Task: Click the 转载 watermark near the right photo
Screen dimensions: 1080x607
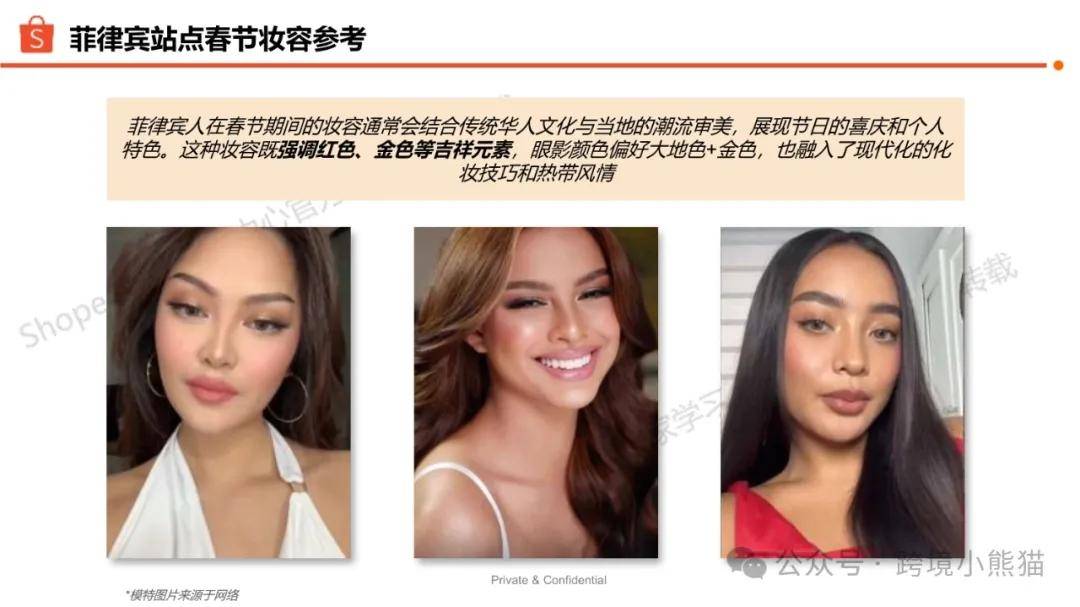Action: pos(990,274)
